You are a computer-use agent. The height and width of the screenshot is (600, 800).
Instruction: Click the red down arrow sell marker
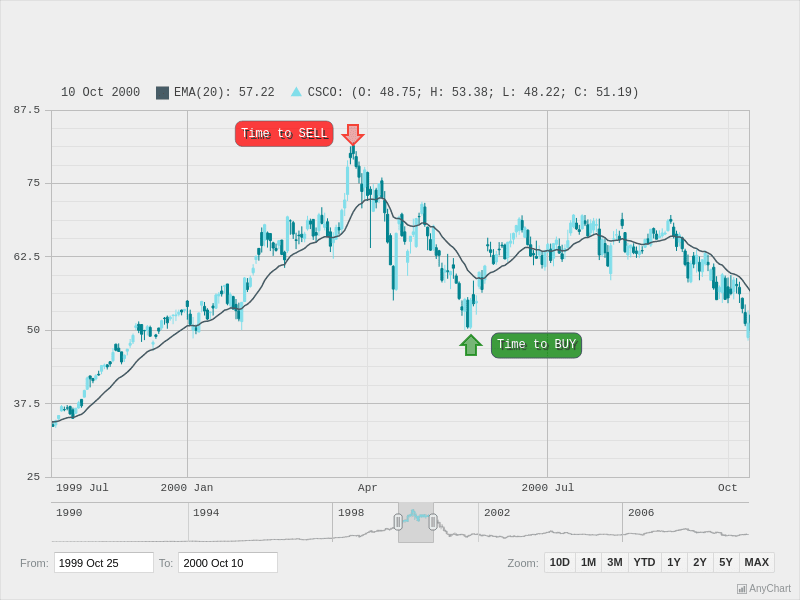pos(353,135)
